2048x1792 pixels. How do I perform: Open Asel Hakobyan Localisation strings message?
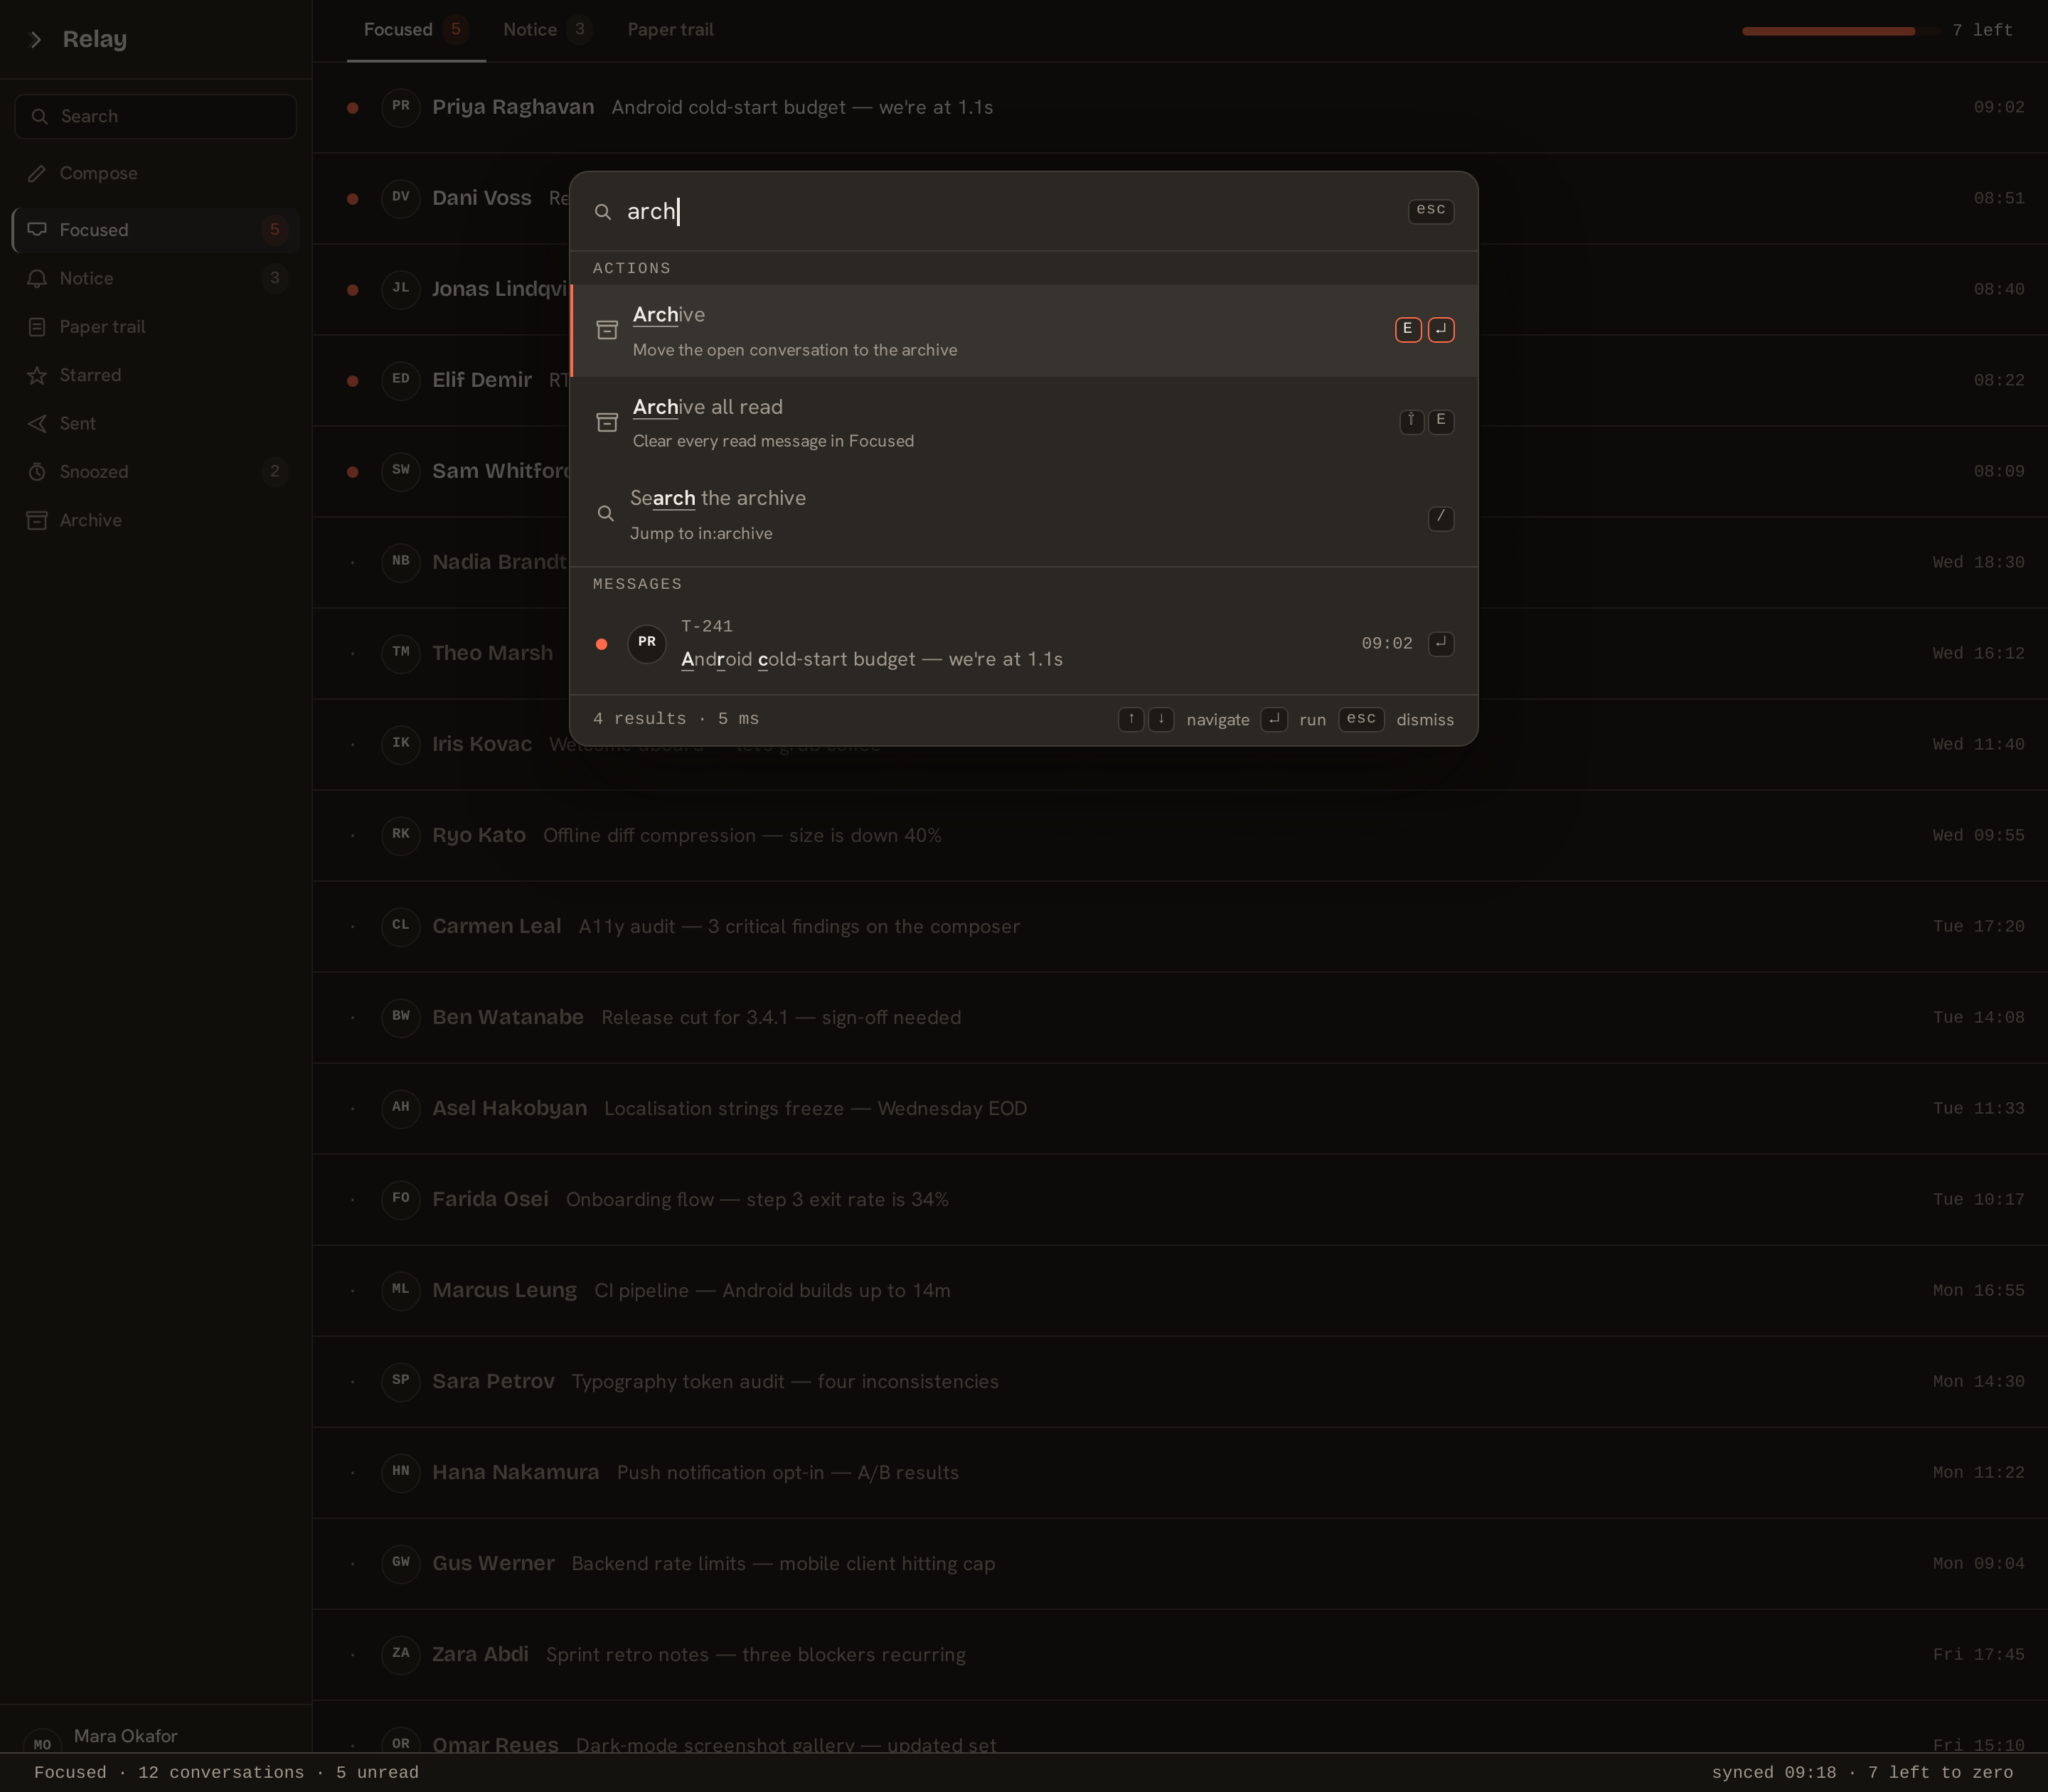point(1180,1108)
